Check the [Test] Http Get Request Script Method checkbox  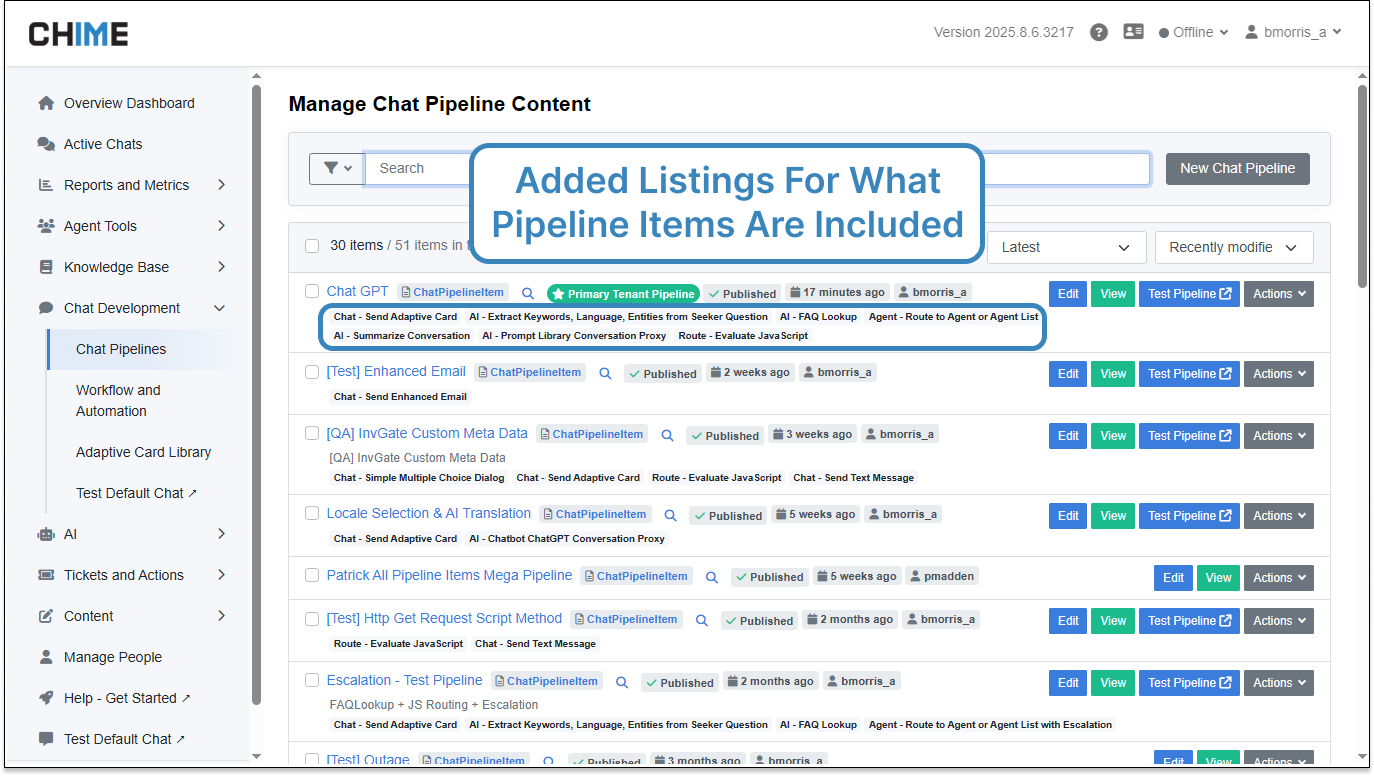pos(312,619)
